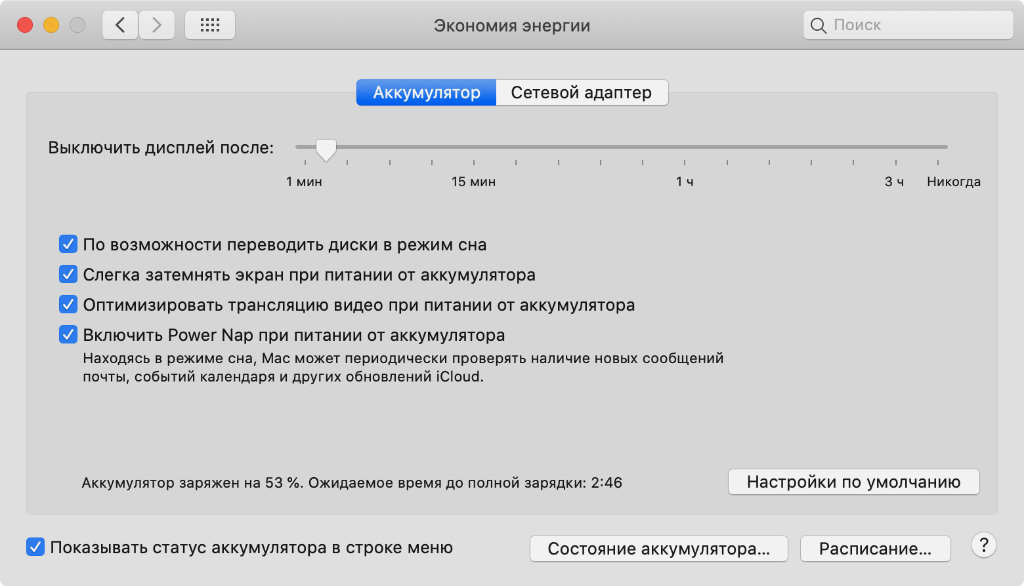
Task: Click the '1 мин' slider label
Action: point(304,182)
